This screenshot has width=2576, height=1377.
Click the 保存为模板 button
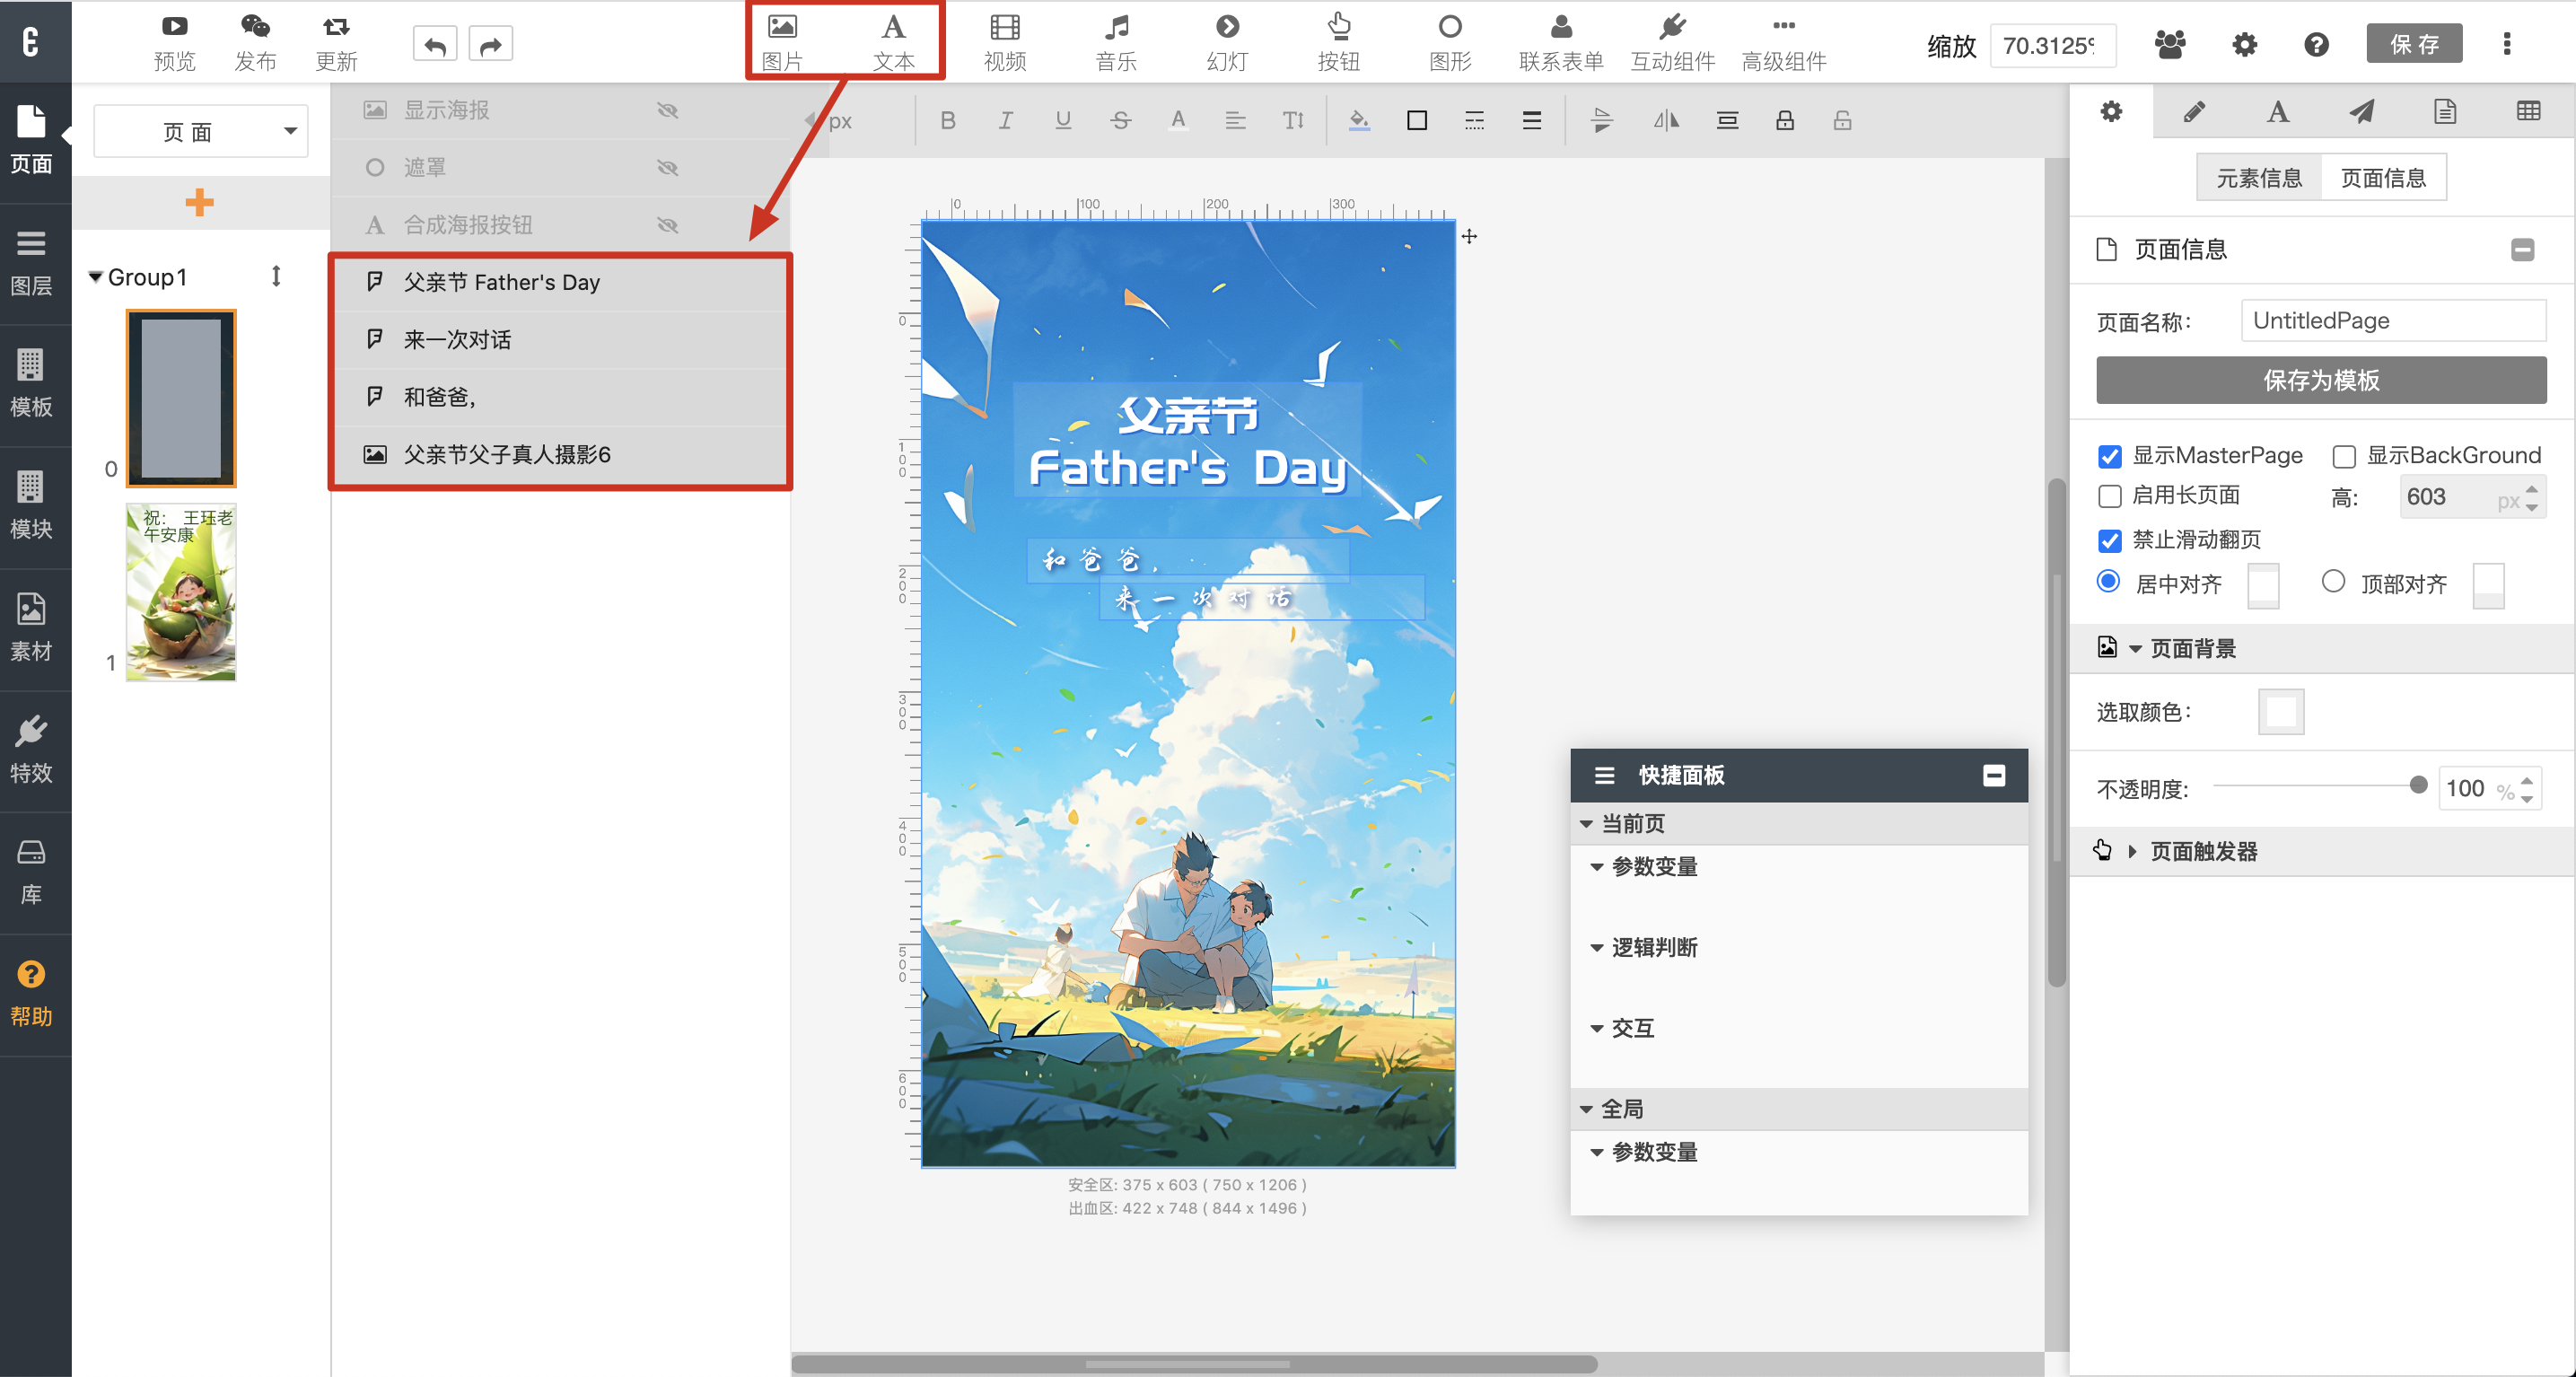(2320, 380)
